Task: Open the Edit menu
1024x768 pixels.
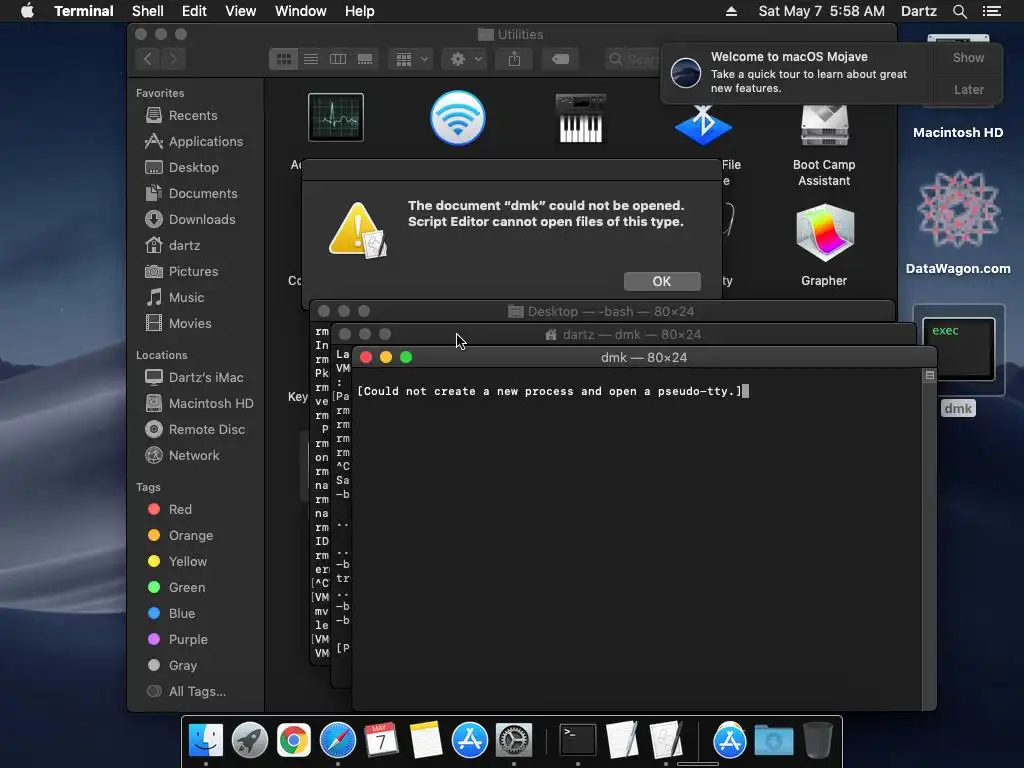Action: tap(194, 11)
